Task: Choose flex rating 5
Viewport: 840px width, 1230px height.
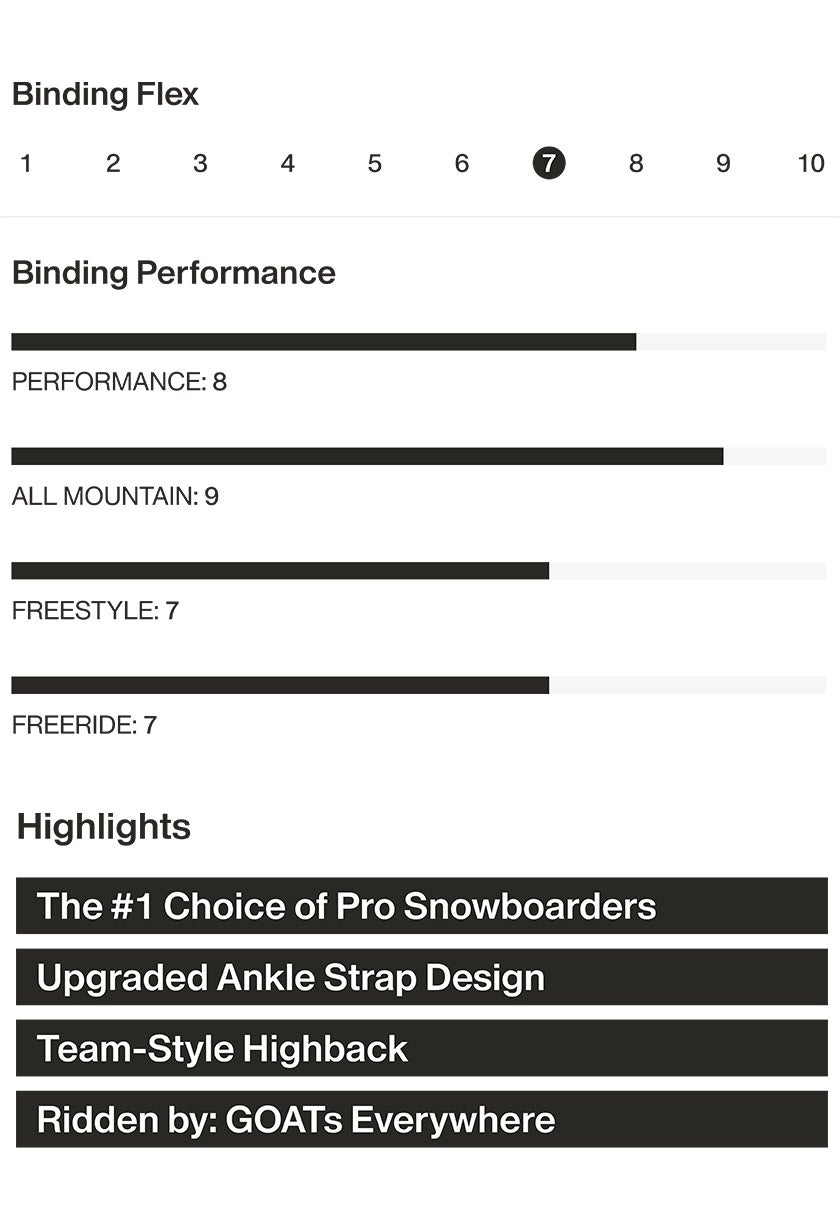Action: pos(375,163)
